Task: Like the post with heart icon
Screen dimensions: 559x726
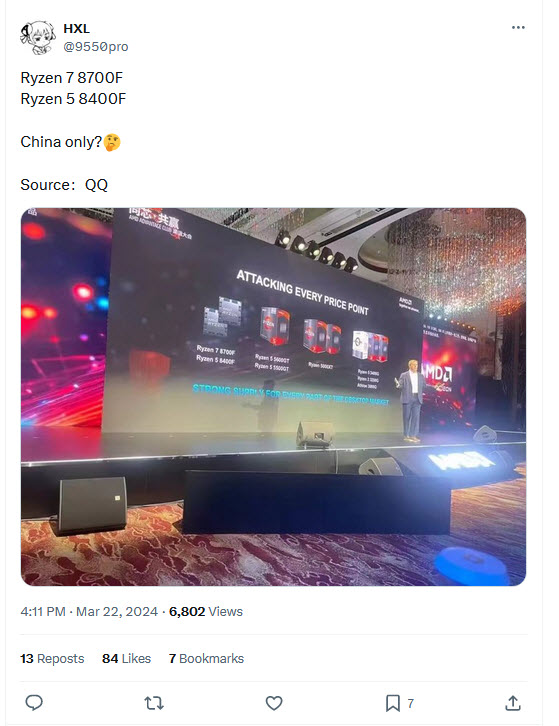Action: [x=274, y=703]
